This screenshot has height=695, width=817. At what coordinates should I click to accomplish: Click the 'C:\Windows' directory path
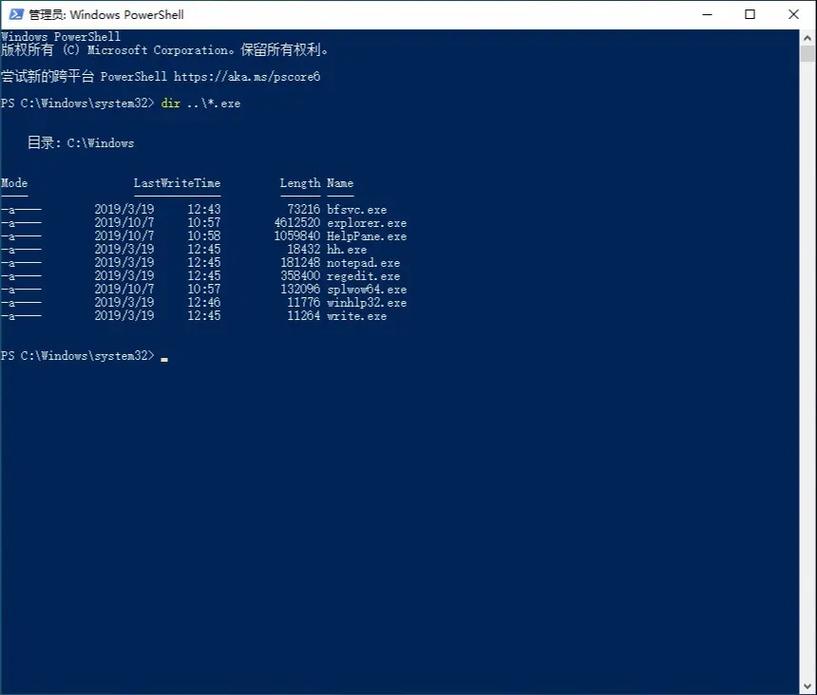pyautogui.click(x=100, y=143)
